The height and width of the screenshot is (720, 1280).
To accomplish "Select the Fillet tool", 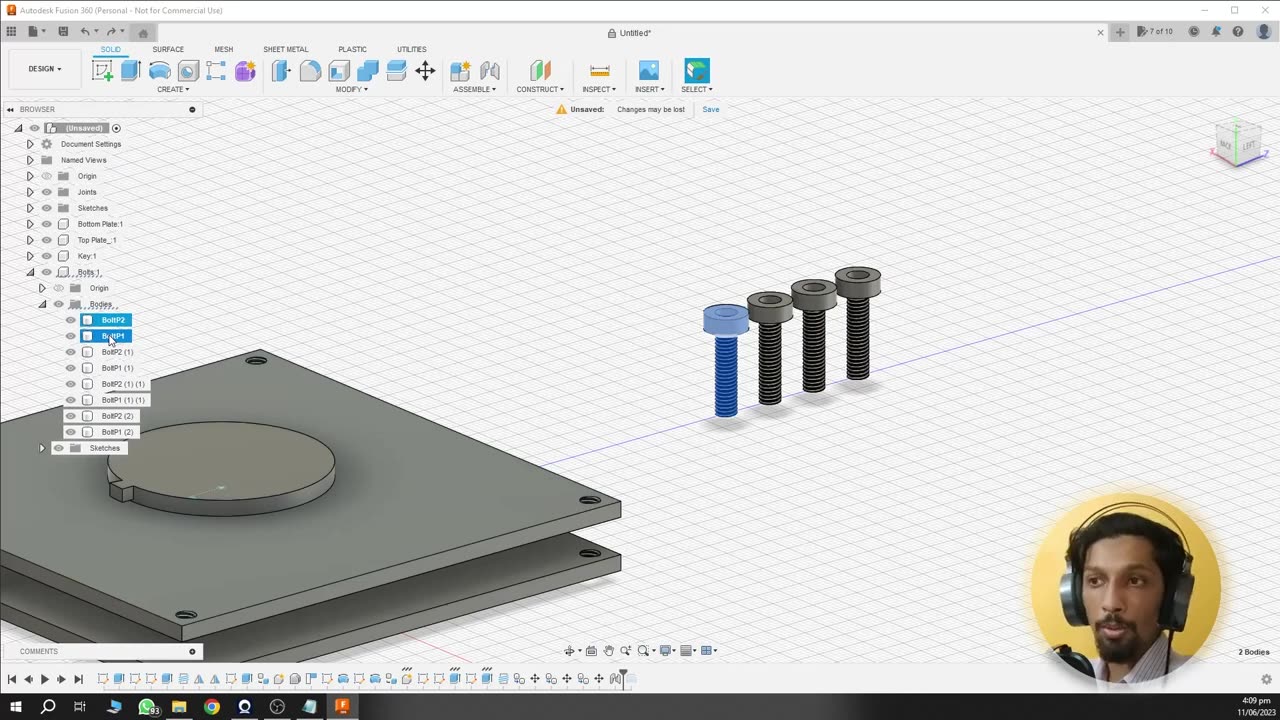I will pyautogui.click(x=310, y=70).
